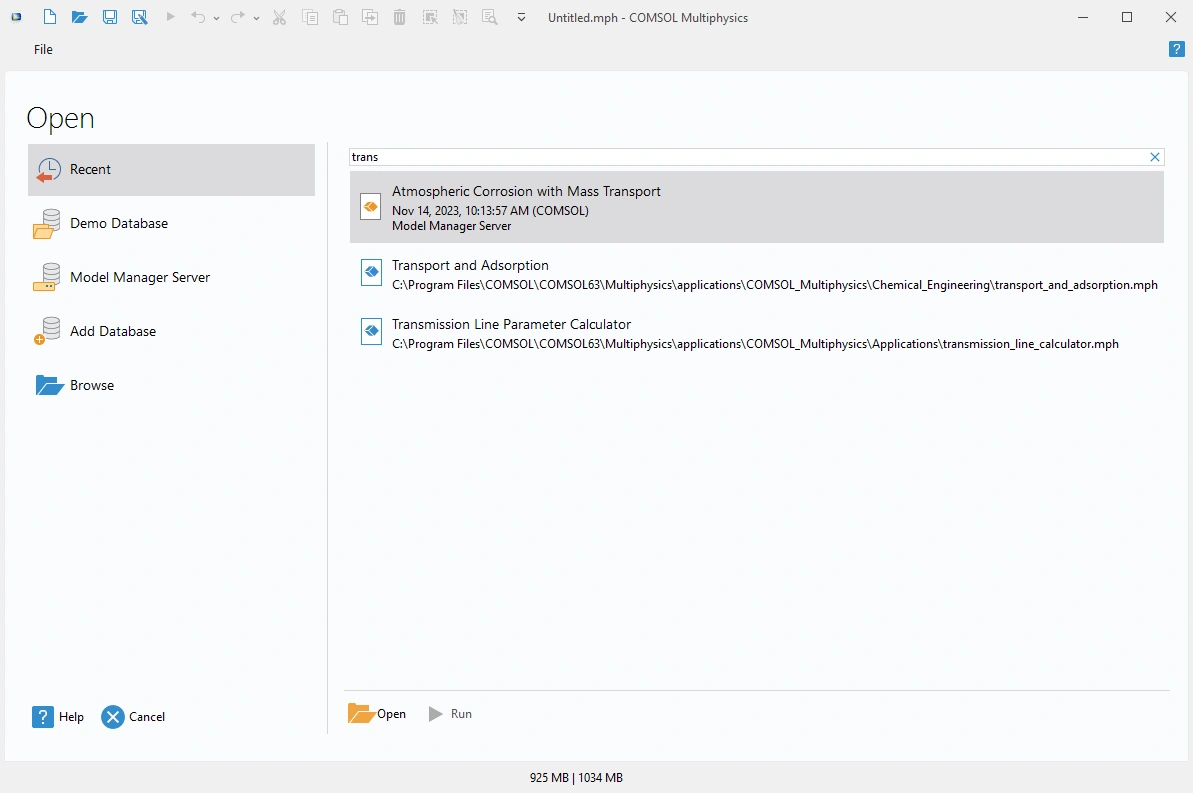Expand the redo history dropdown arrow
The image size is (1193, 793).
pyautogui.click(x=256, y=18)
